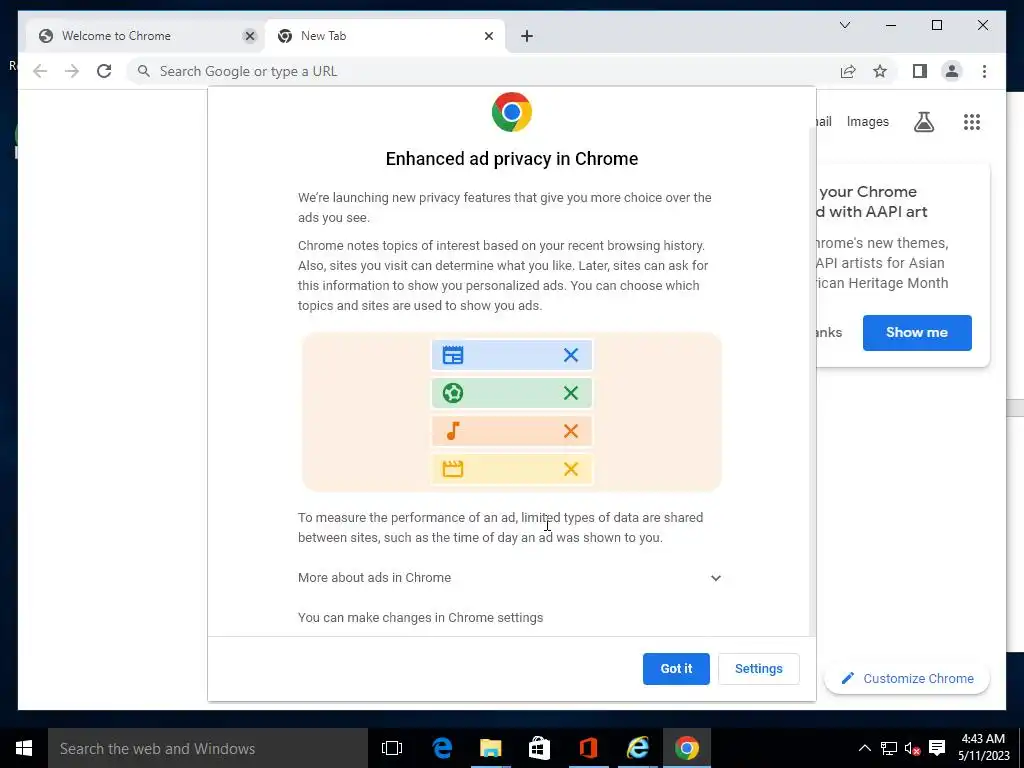
Task: Close the New Tab tab
Action: [488, 36]
